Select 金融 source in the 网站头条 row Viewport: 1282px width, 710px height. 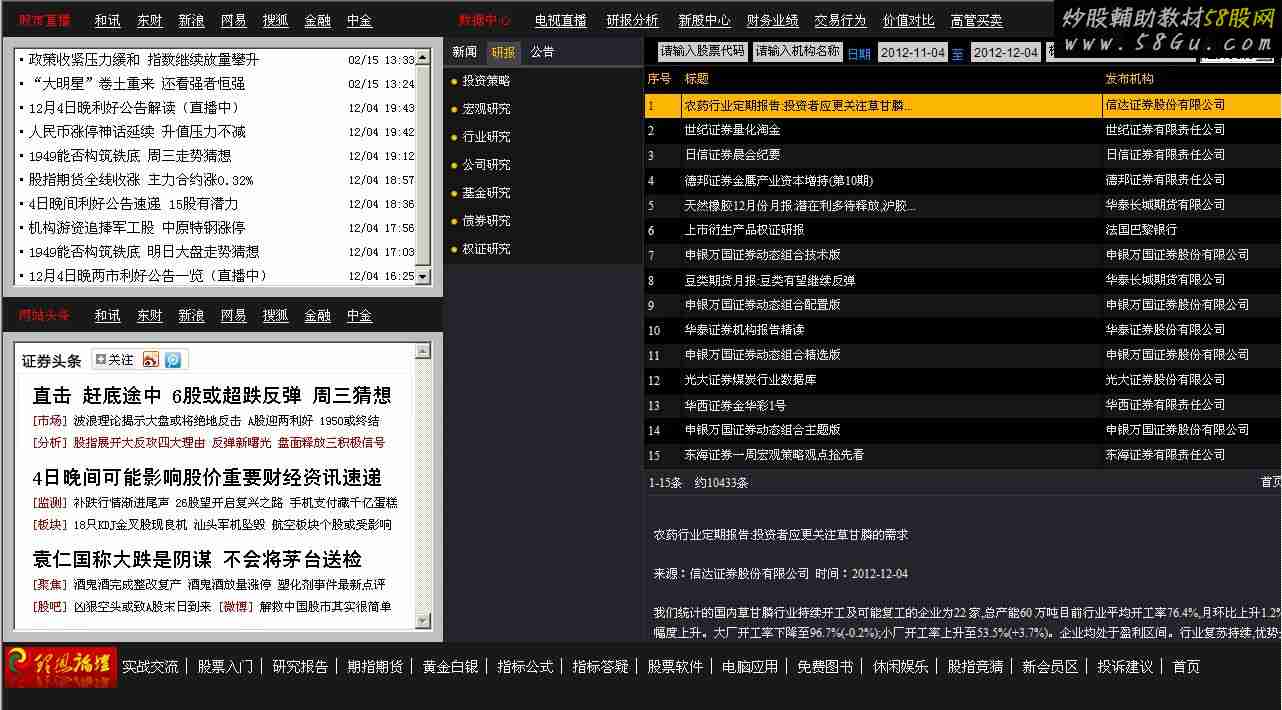(x=317, y=316)
